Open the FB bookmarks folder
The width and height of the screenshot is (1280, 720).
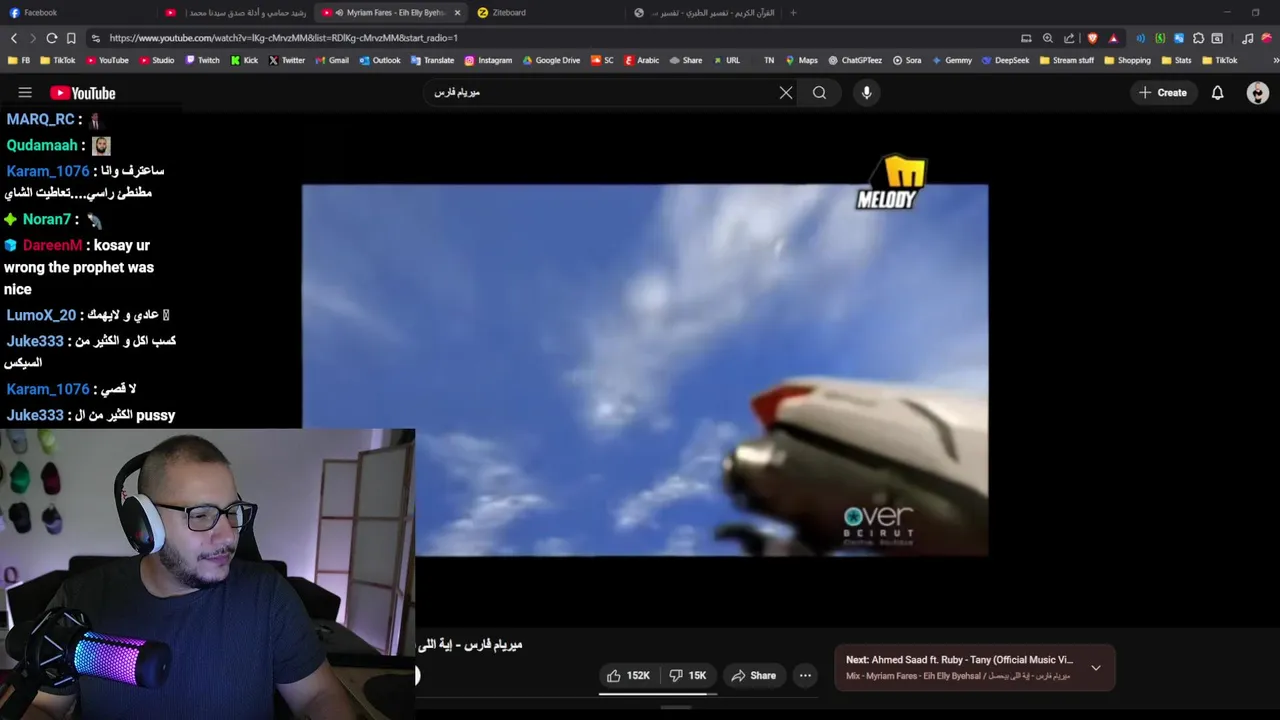tap(19, 60)
